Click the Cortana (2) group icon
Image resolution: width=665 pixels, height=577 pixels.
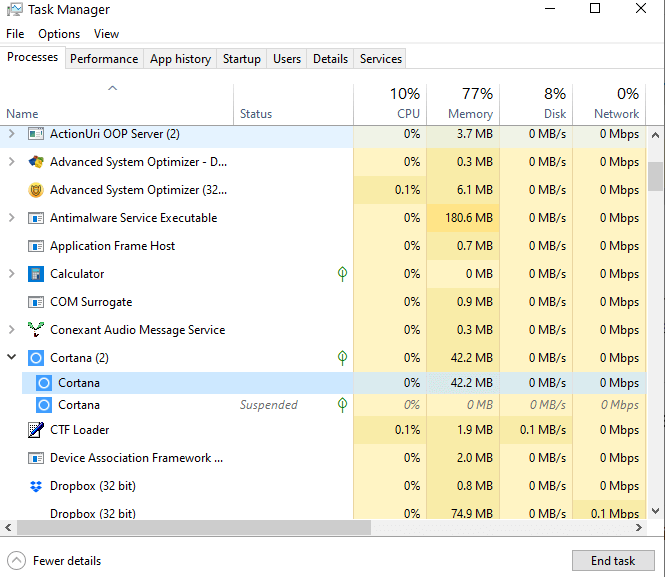coord(36,358)
